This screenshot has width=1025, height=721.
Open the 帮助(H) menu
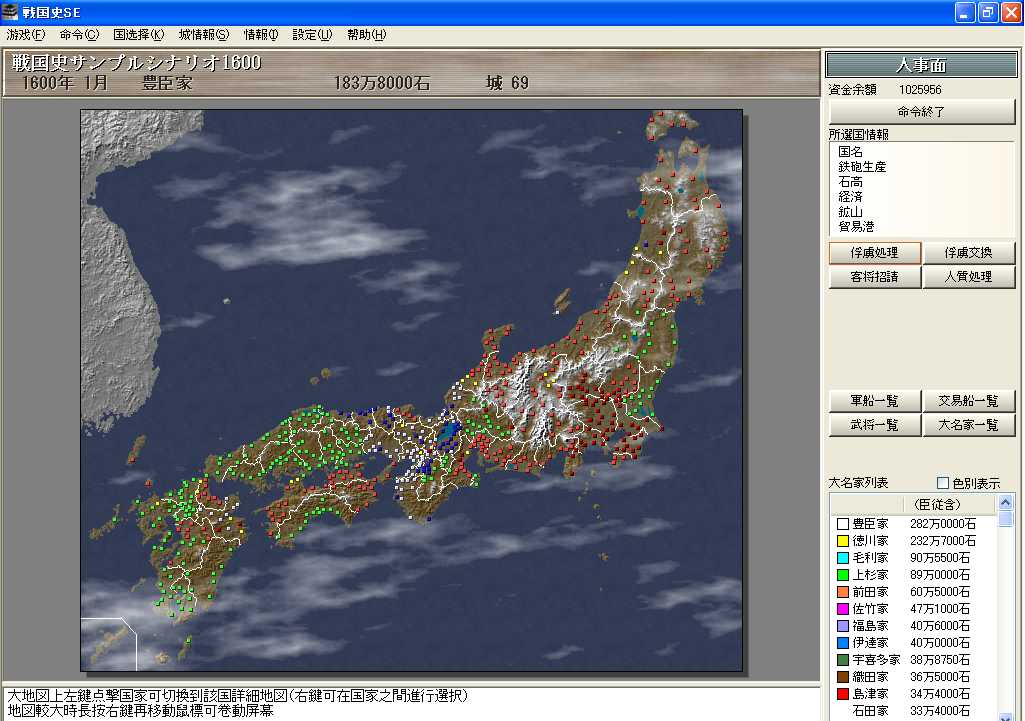tap(366, 35)
